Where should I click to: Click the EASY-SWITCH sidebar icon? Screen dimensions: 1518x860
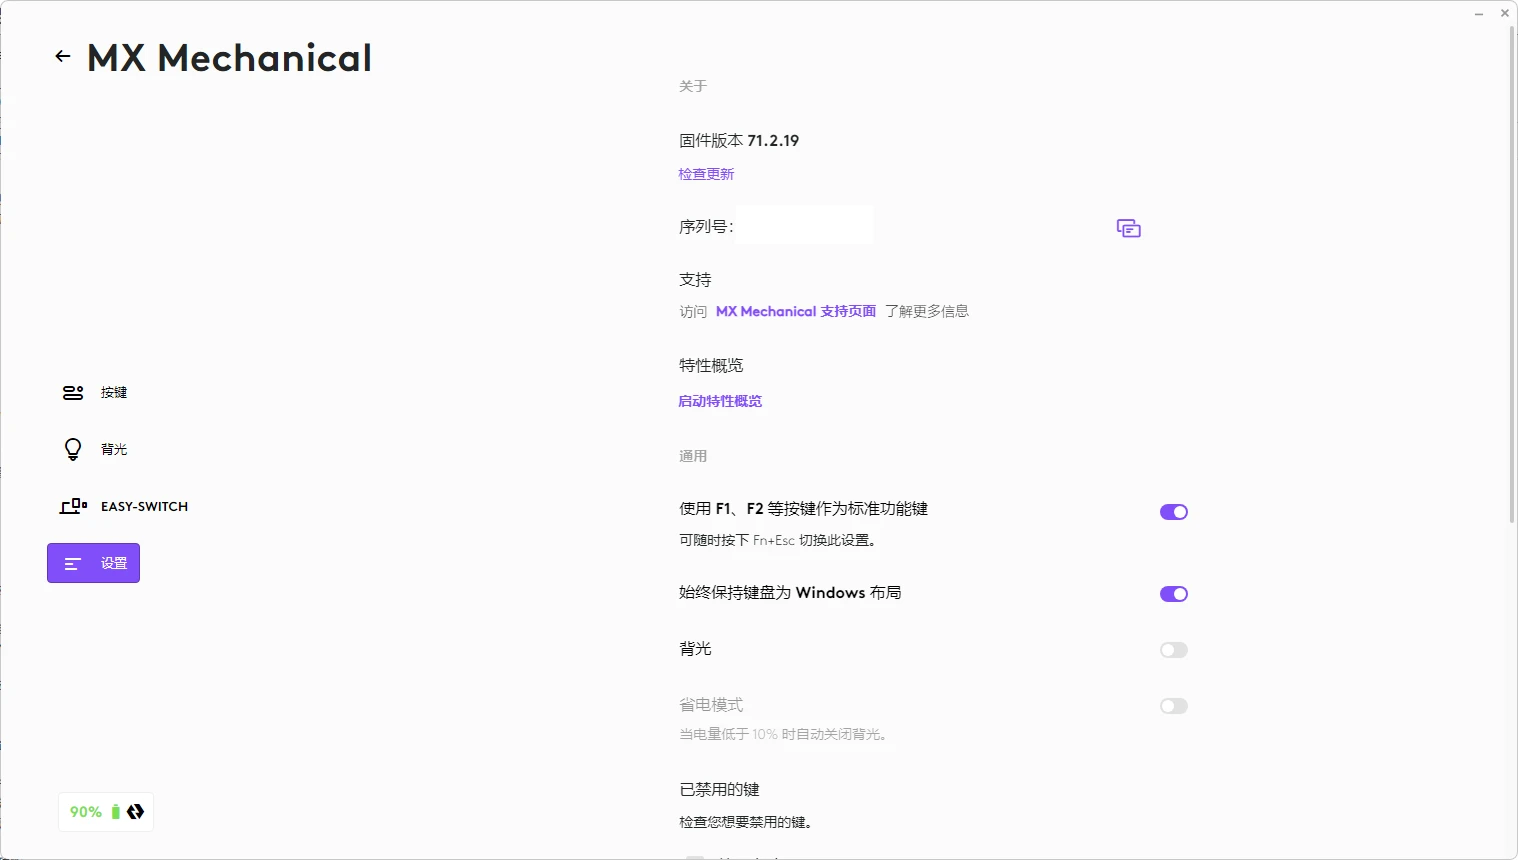pos(72,506)
